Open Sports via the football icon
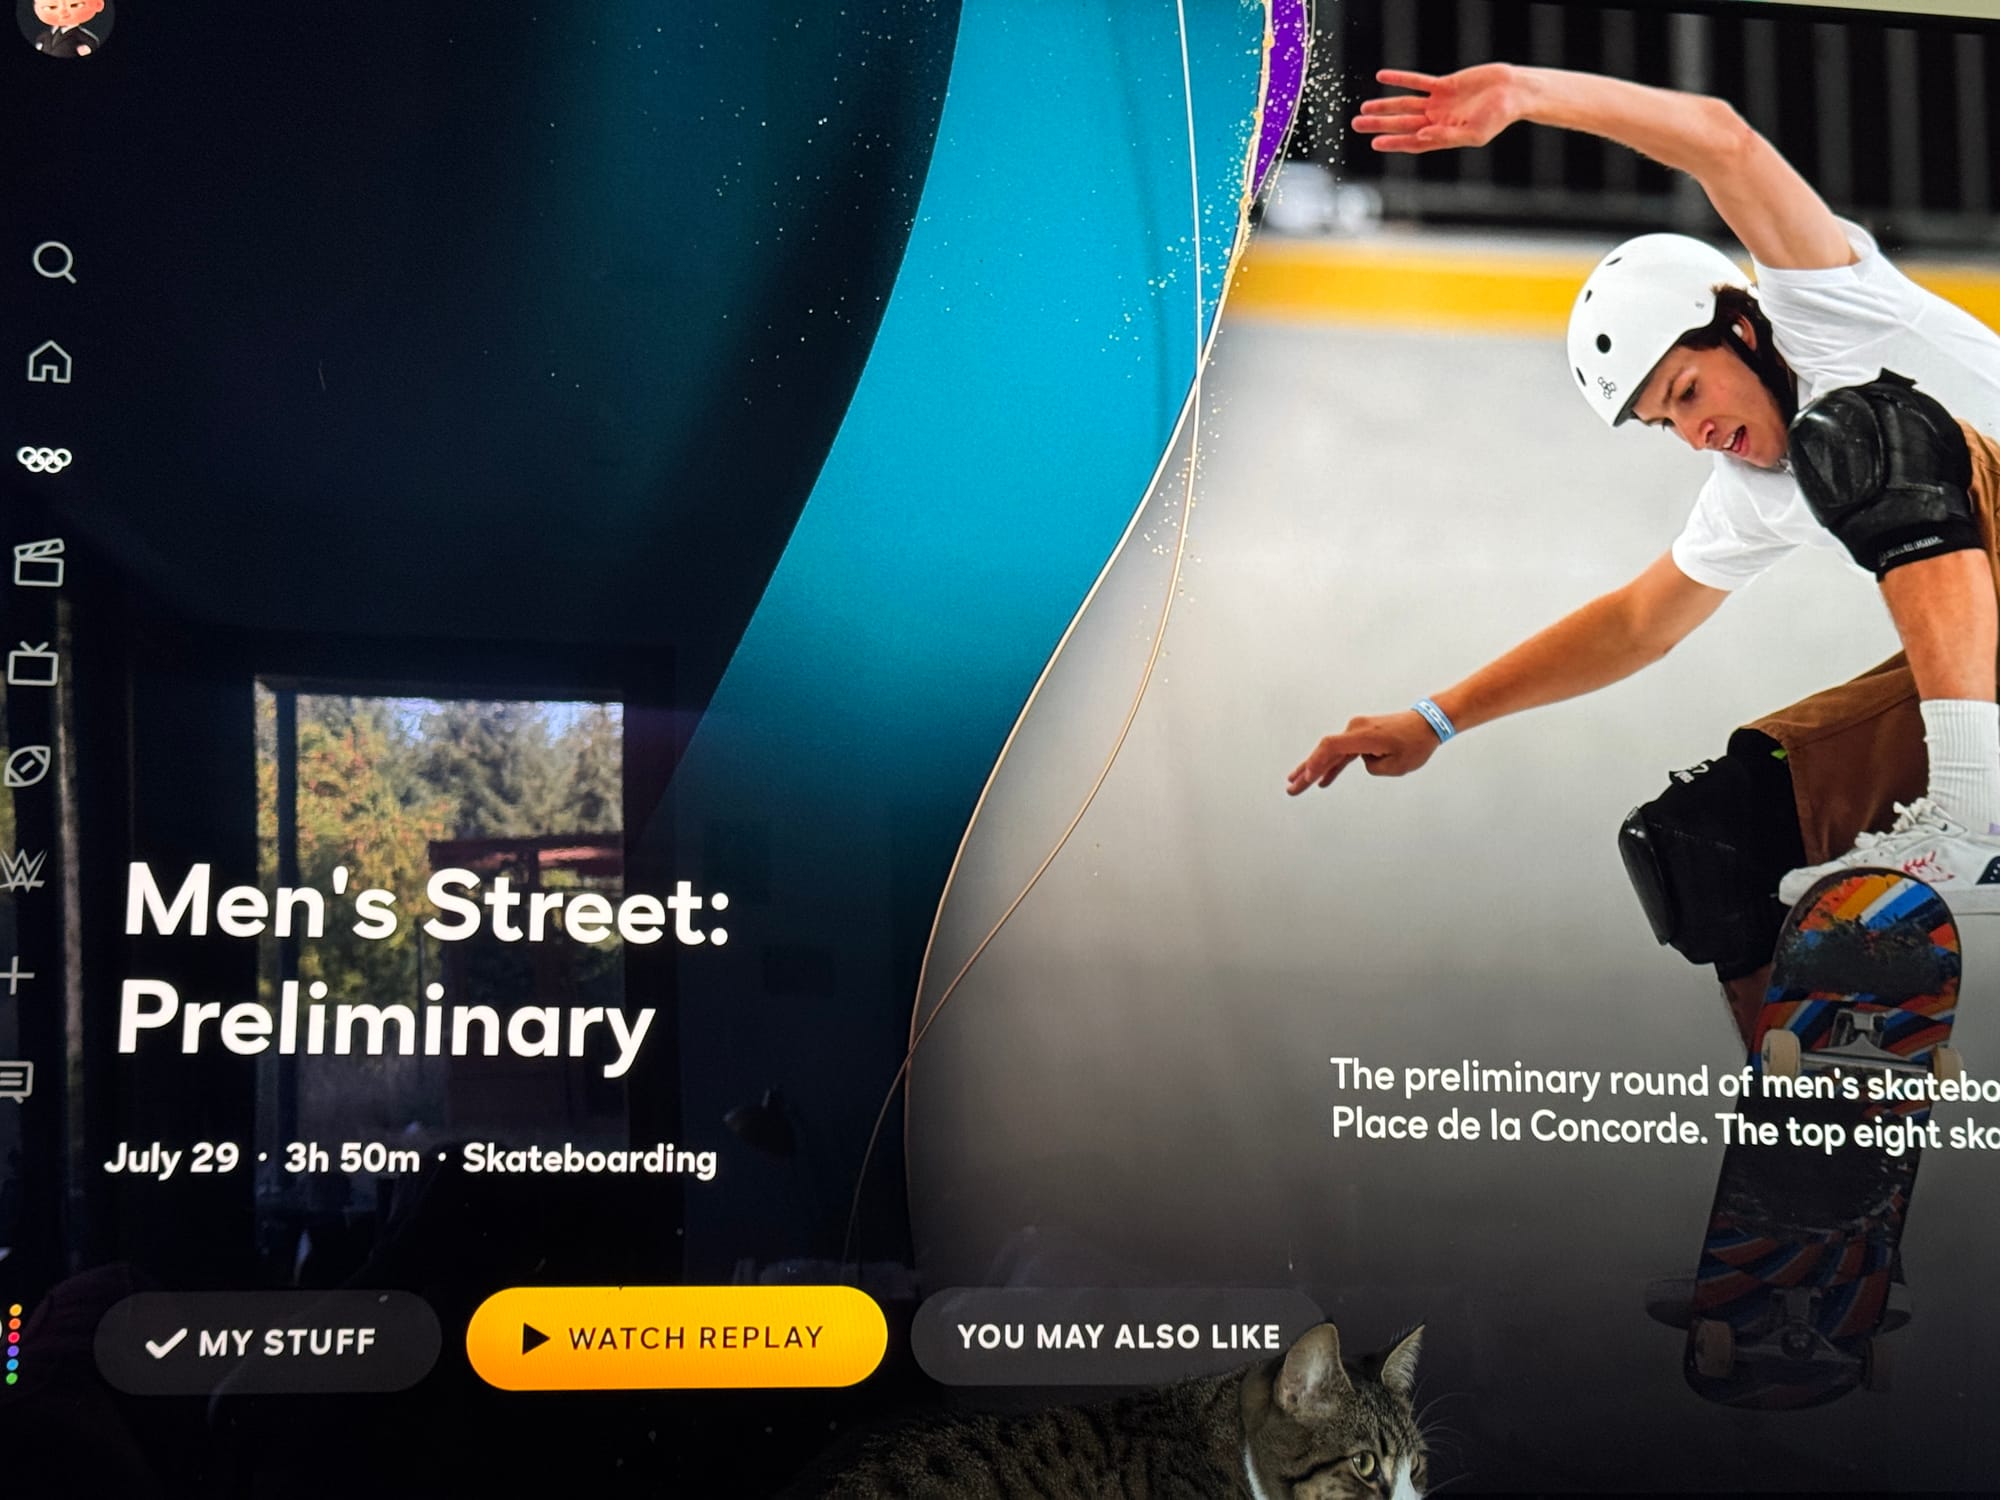 [27, 767]
